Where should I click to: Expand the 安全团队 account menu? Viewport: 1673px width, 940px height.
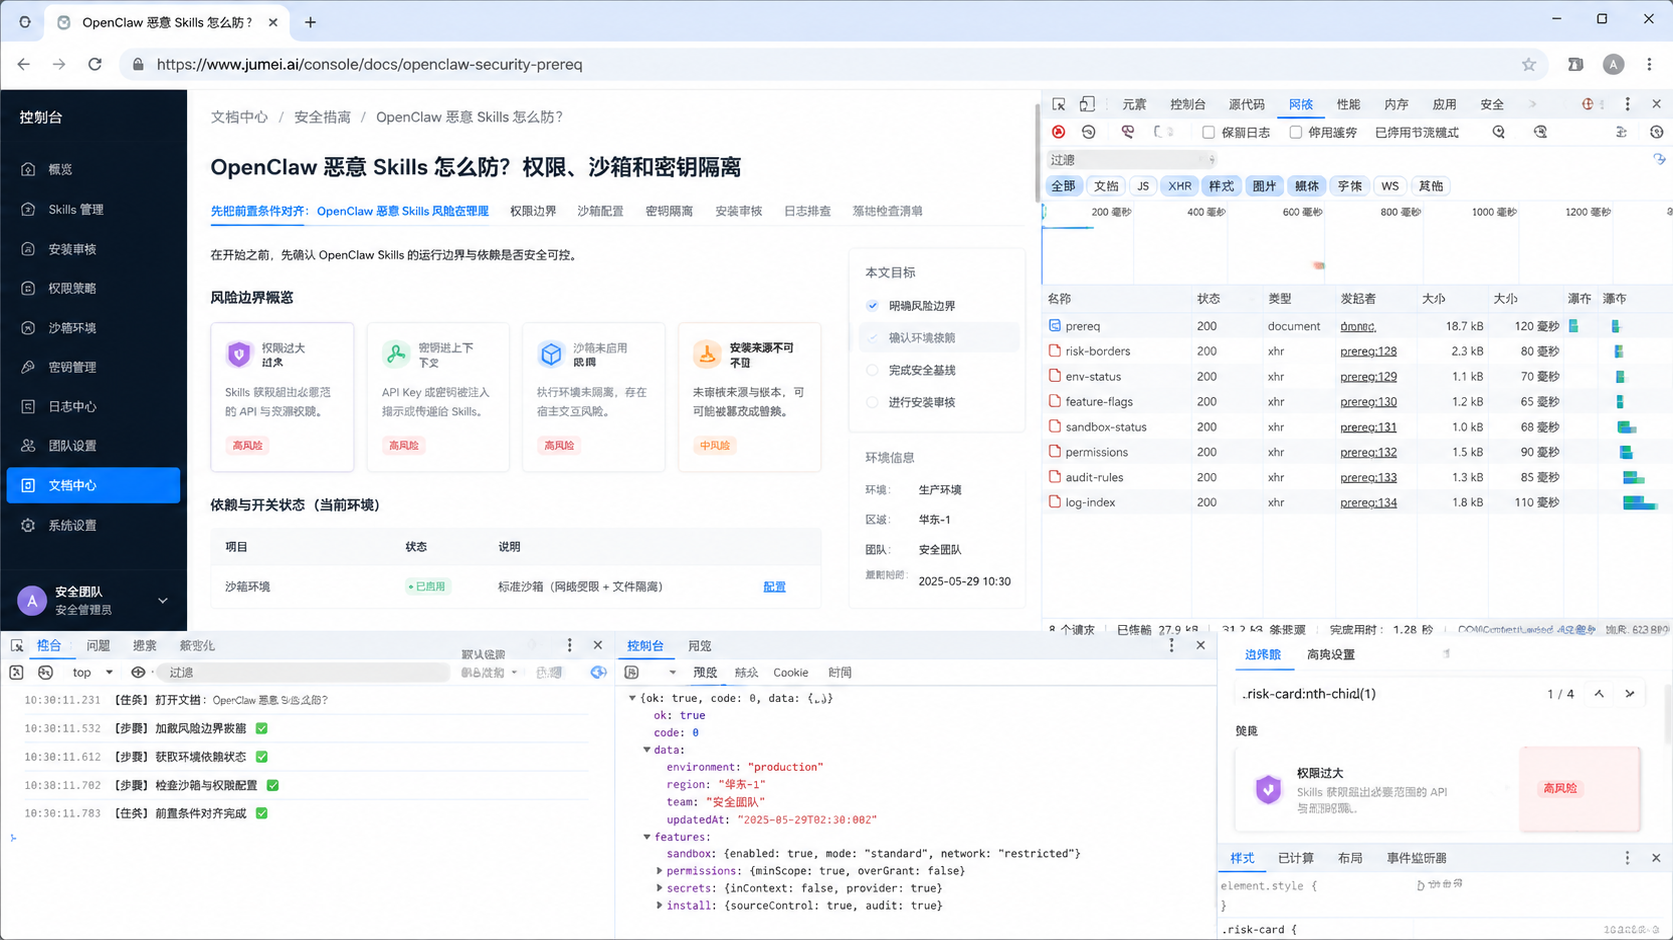[x=163, y=601]
